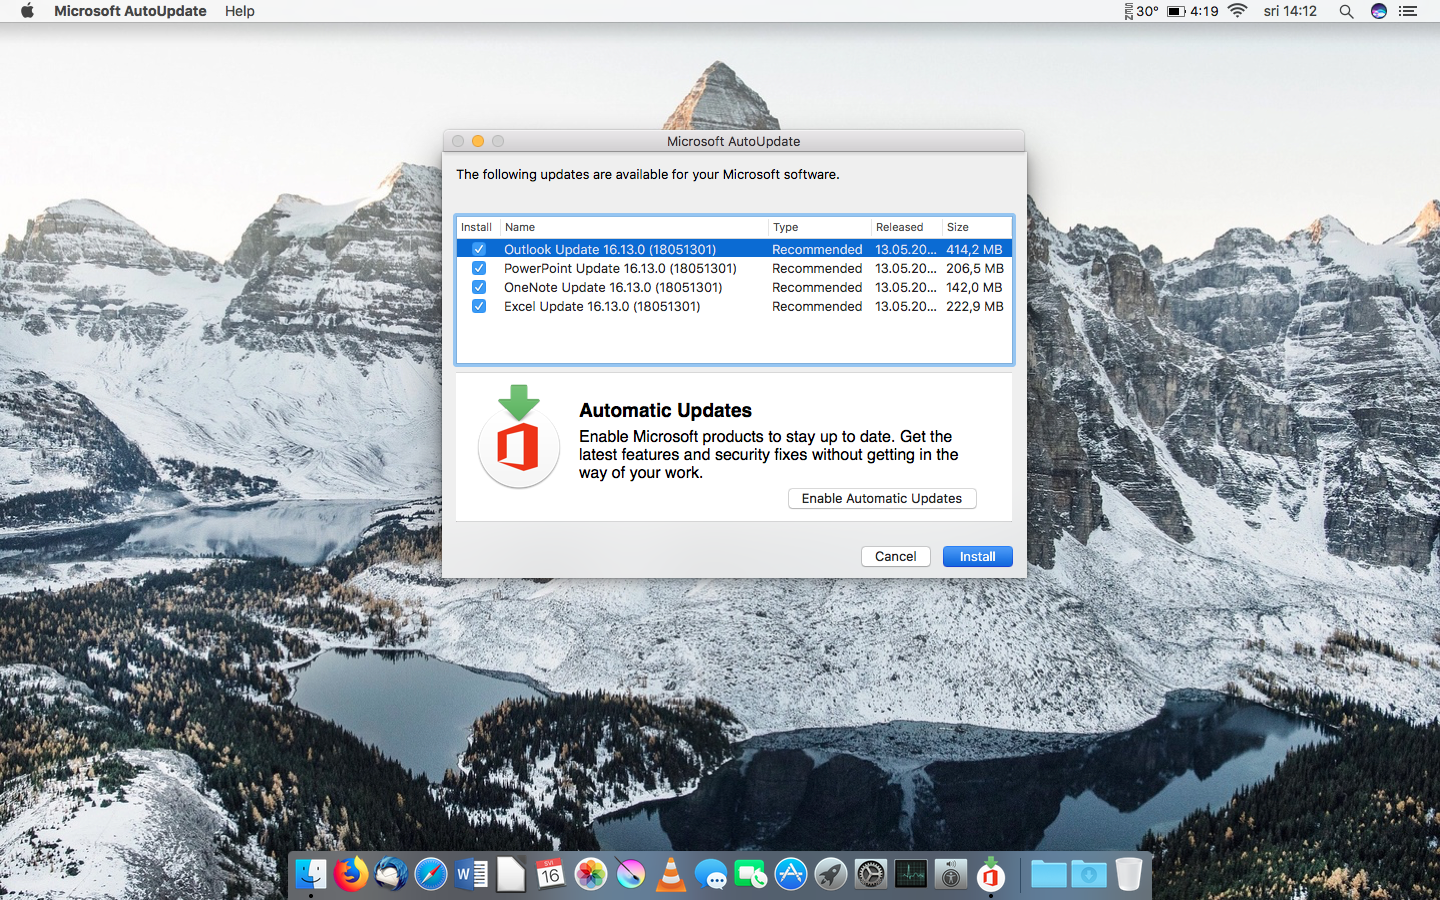Uncheck the PowerPoint Update checkbox
The image size is (1440, 900).
coord(479,268)
